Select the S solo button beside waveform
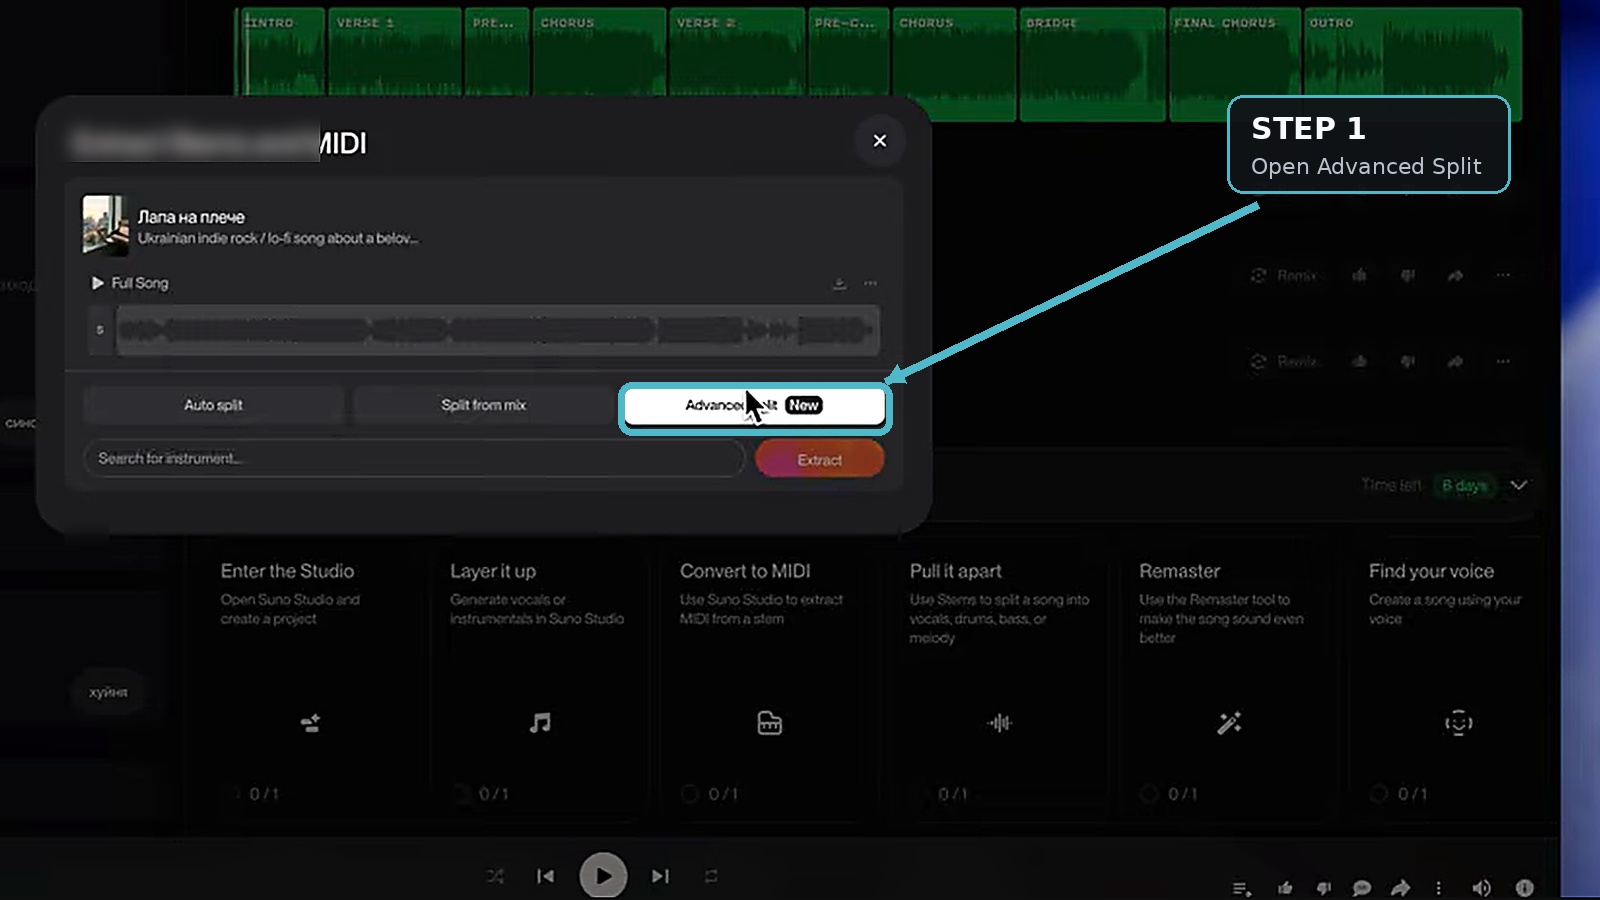Image resolution: width=1600 pixels, height=900 pixels. (100, 330)
